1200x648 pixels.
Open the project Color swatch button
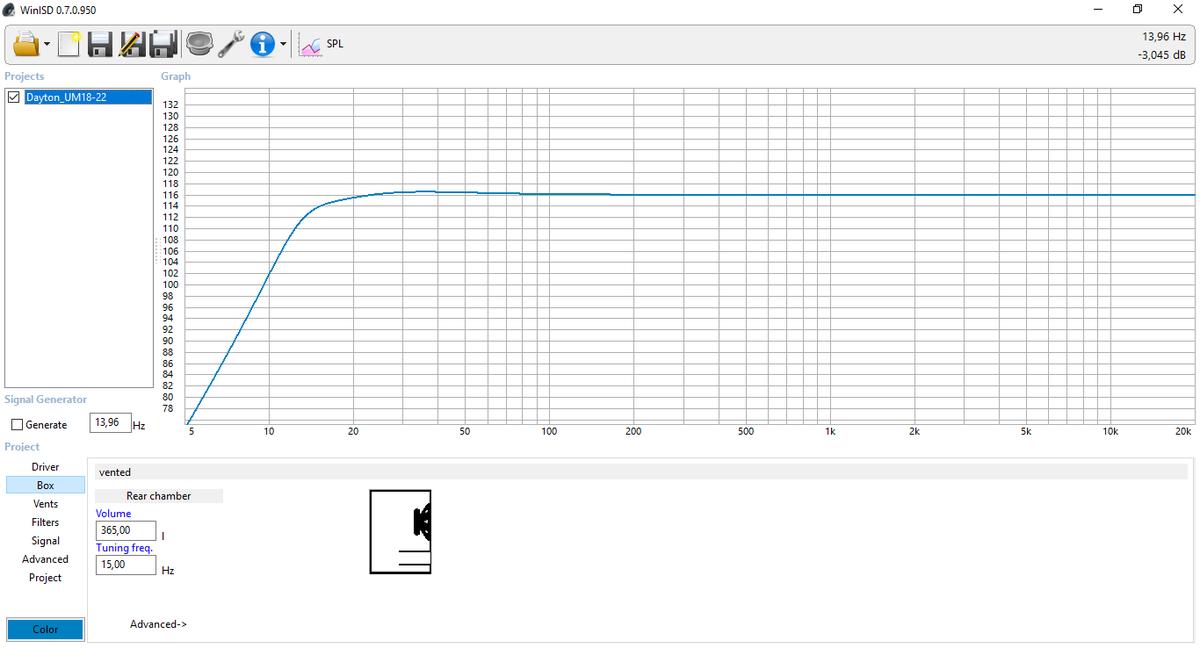(45, 629)
